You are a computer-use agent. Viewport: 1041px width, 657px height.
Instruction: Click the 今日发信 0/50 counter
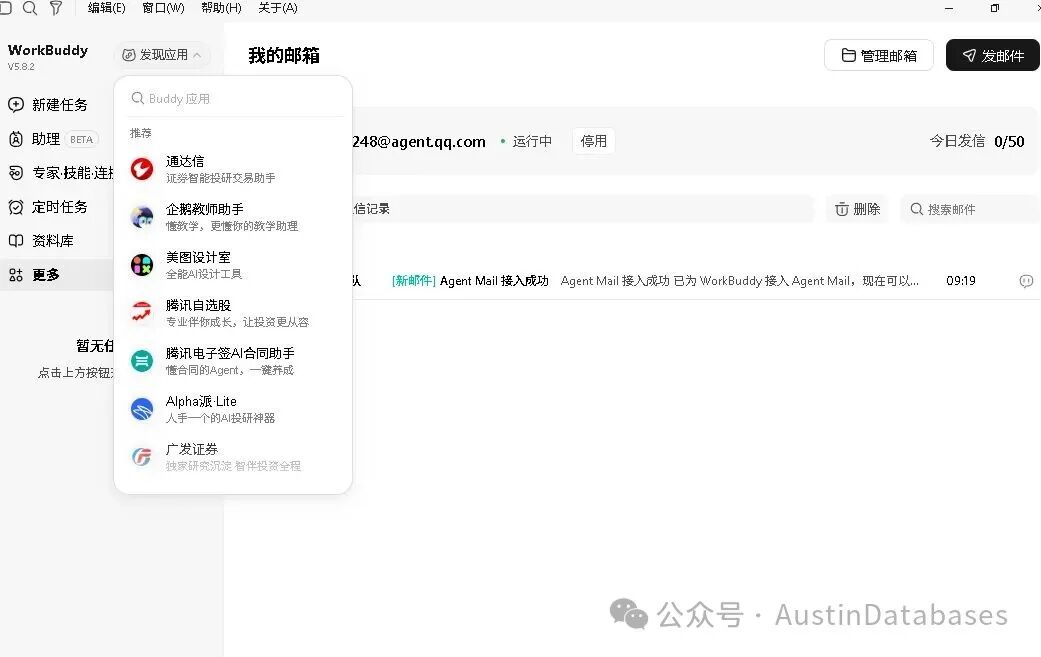(977, 141)
